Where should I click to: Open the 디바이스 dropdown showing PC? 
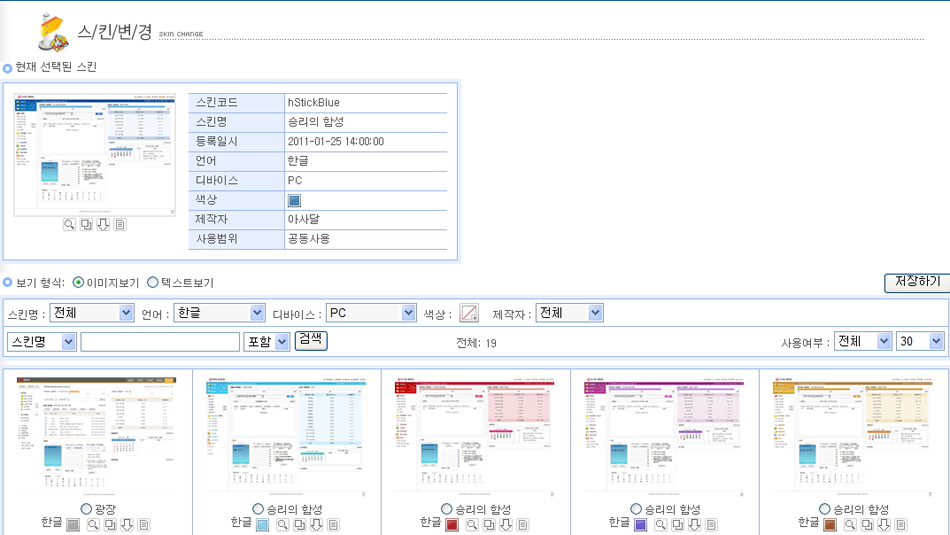371,313
